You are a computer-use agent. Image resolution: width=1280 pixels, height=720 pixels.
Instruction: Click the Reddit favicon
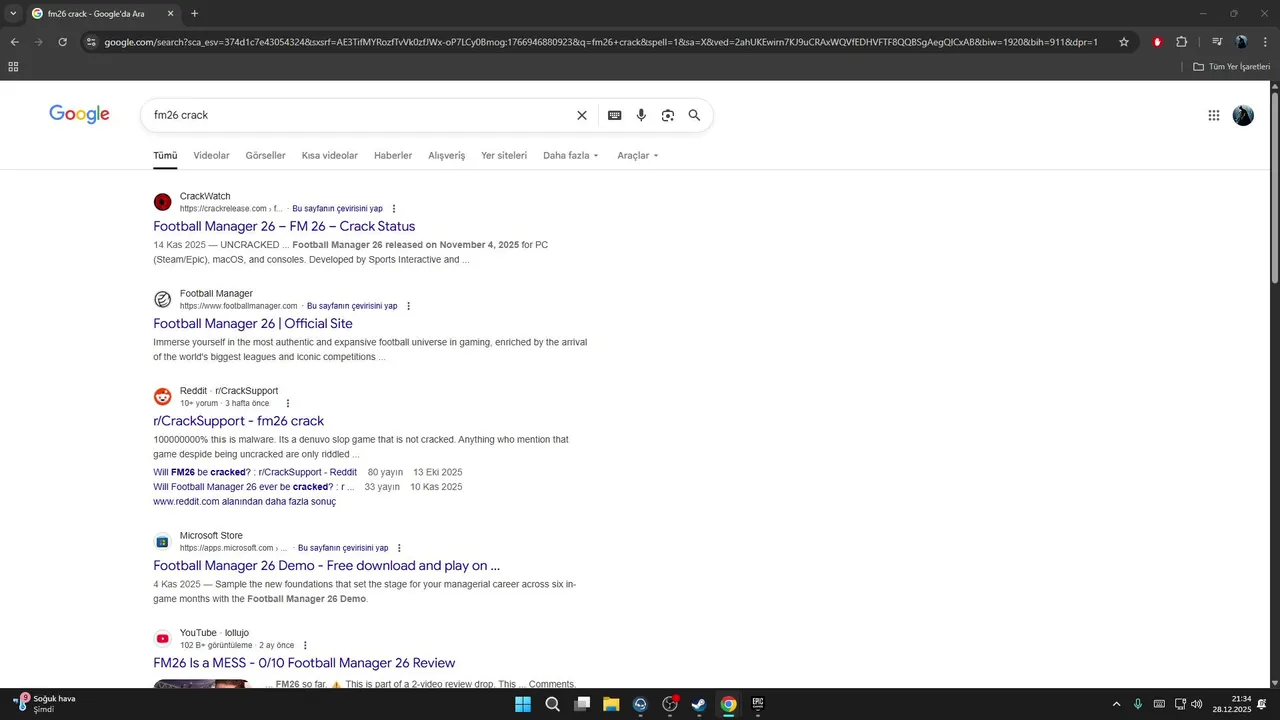point(162,396)
